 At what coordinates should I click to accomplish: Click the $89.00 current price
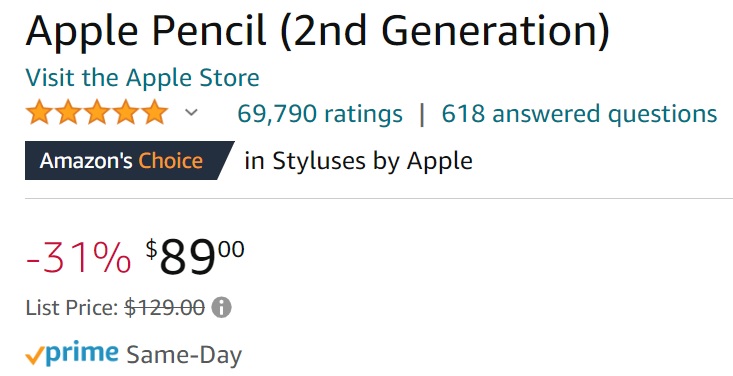(x=195, y=257)
